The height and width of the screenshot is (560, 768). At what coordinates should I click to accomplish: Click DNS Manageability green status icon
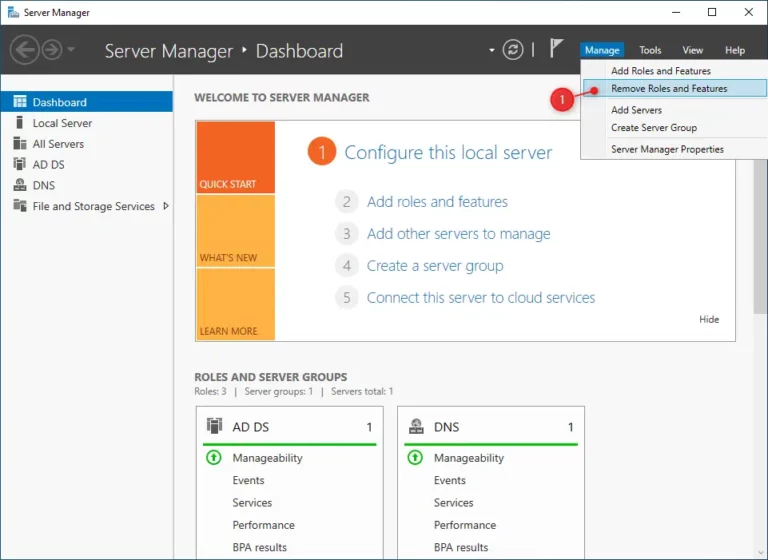[415, 458]
